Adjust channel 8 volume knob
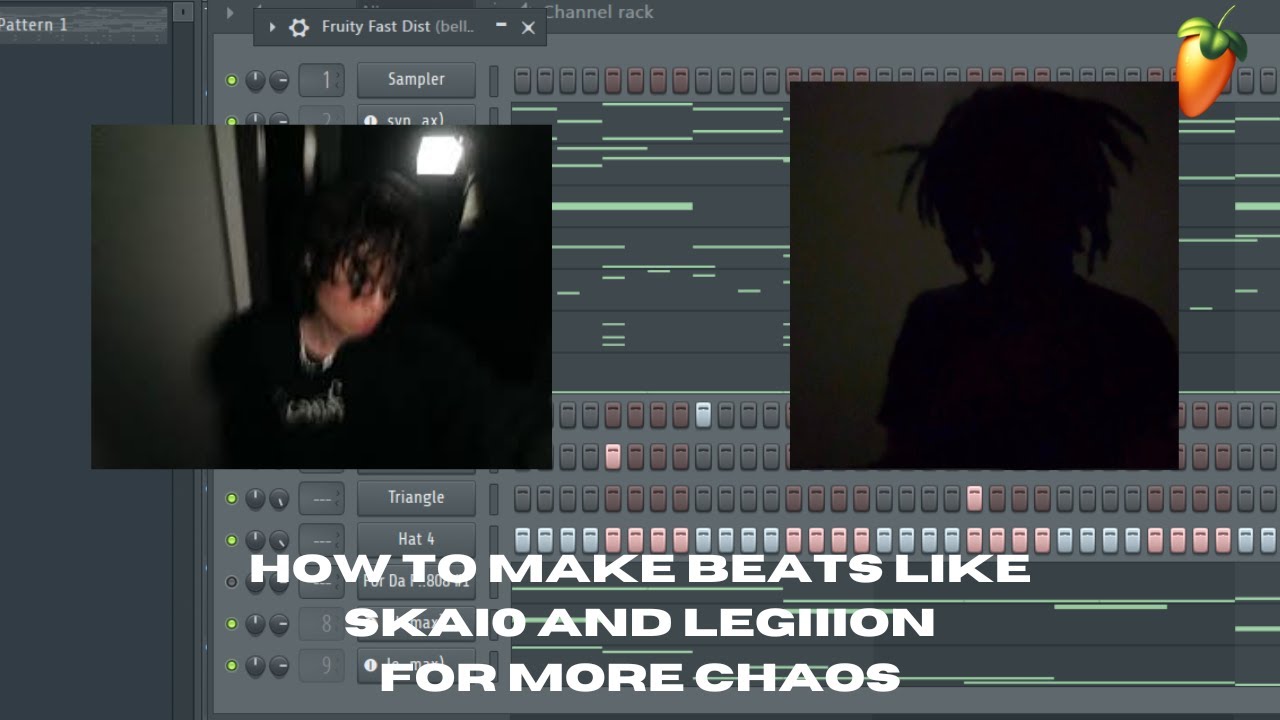 click(279, 624)
